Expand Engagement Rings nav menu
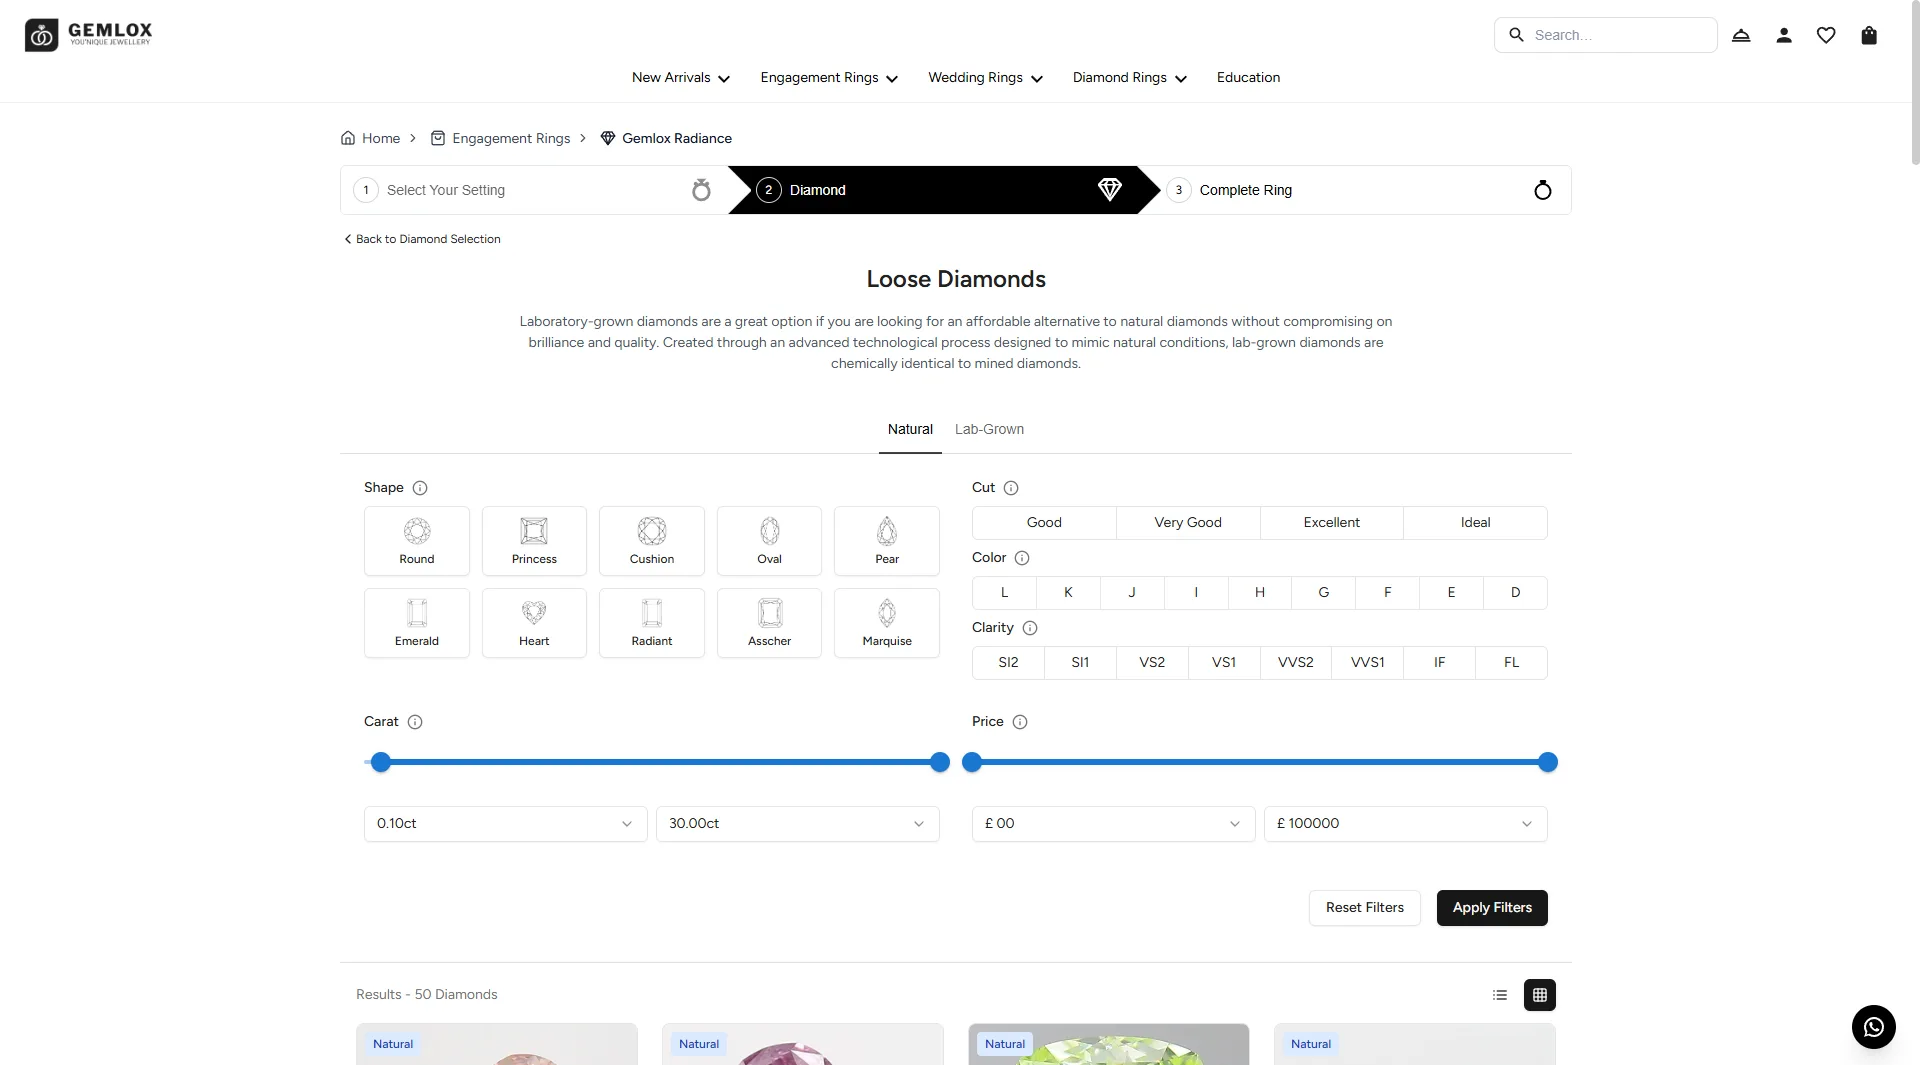Screen dimensions: 1920x1065 828,78
